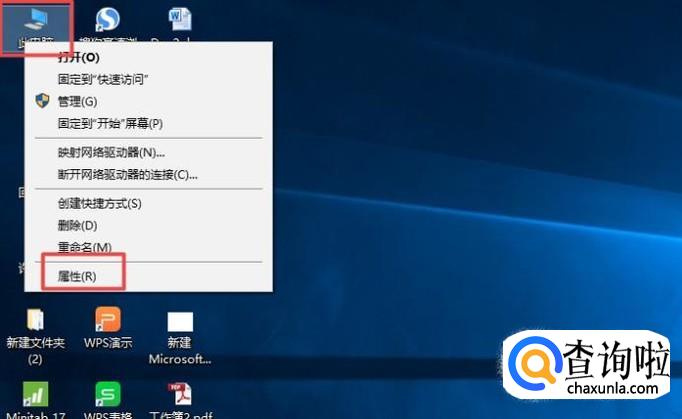
Task: Select the 工作簿2.pdf file icon
Action: point(180,394)
